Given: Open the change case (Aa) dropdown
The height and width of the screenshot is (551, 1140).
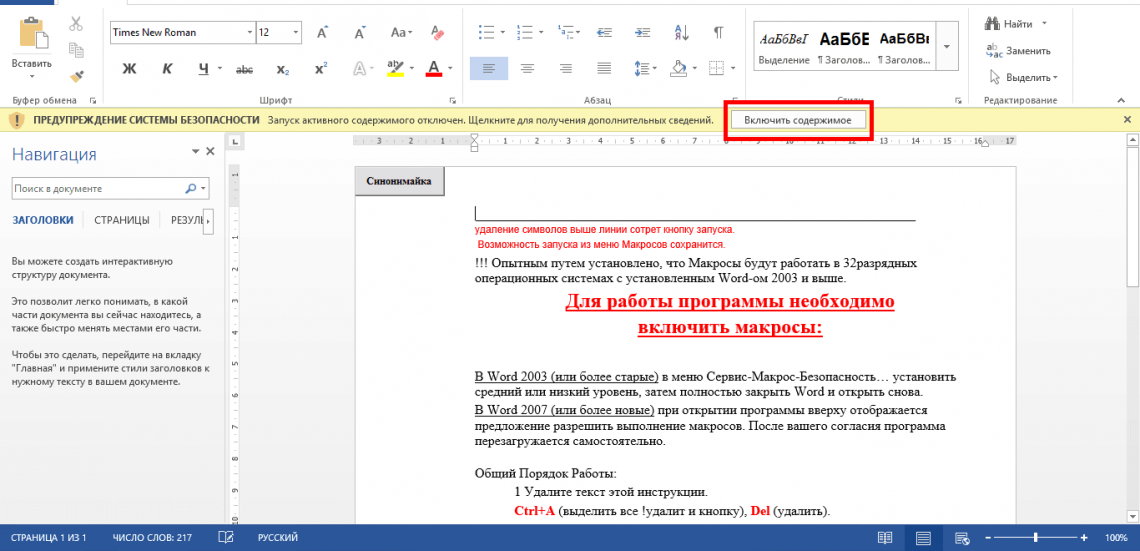Looking at the screenshot, I should click(x=401, y=33).
